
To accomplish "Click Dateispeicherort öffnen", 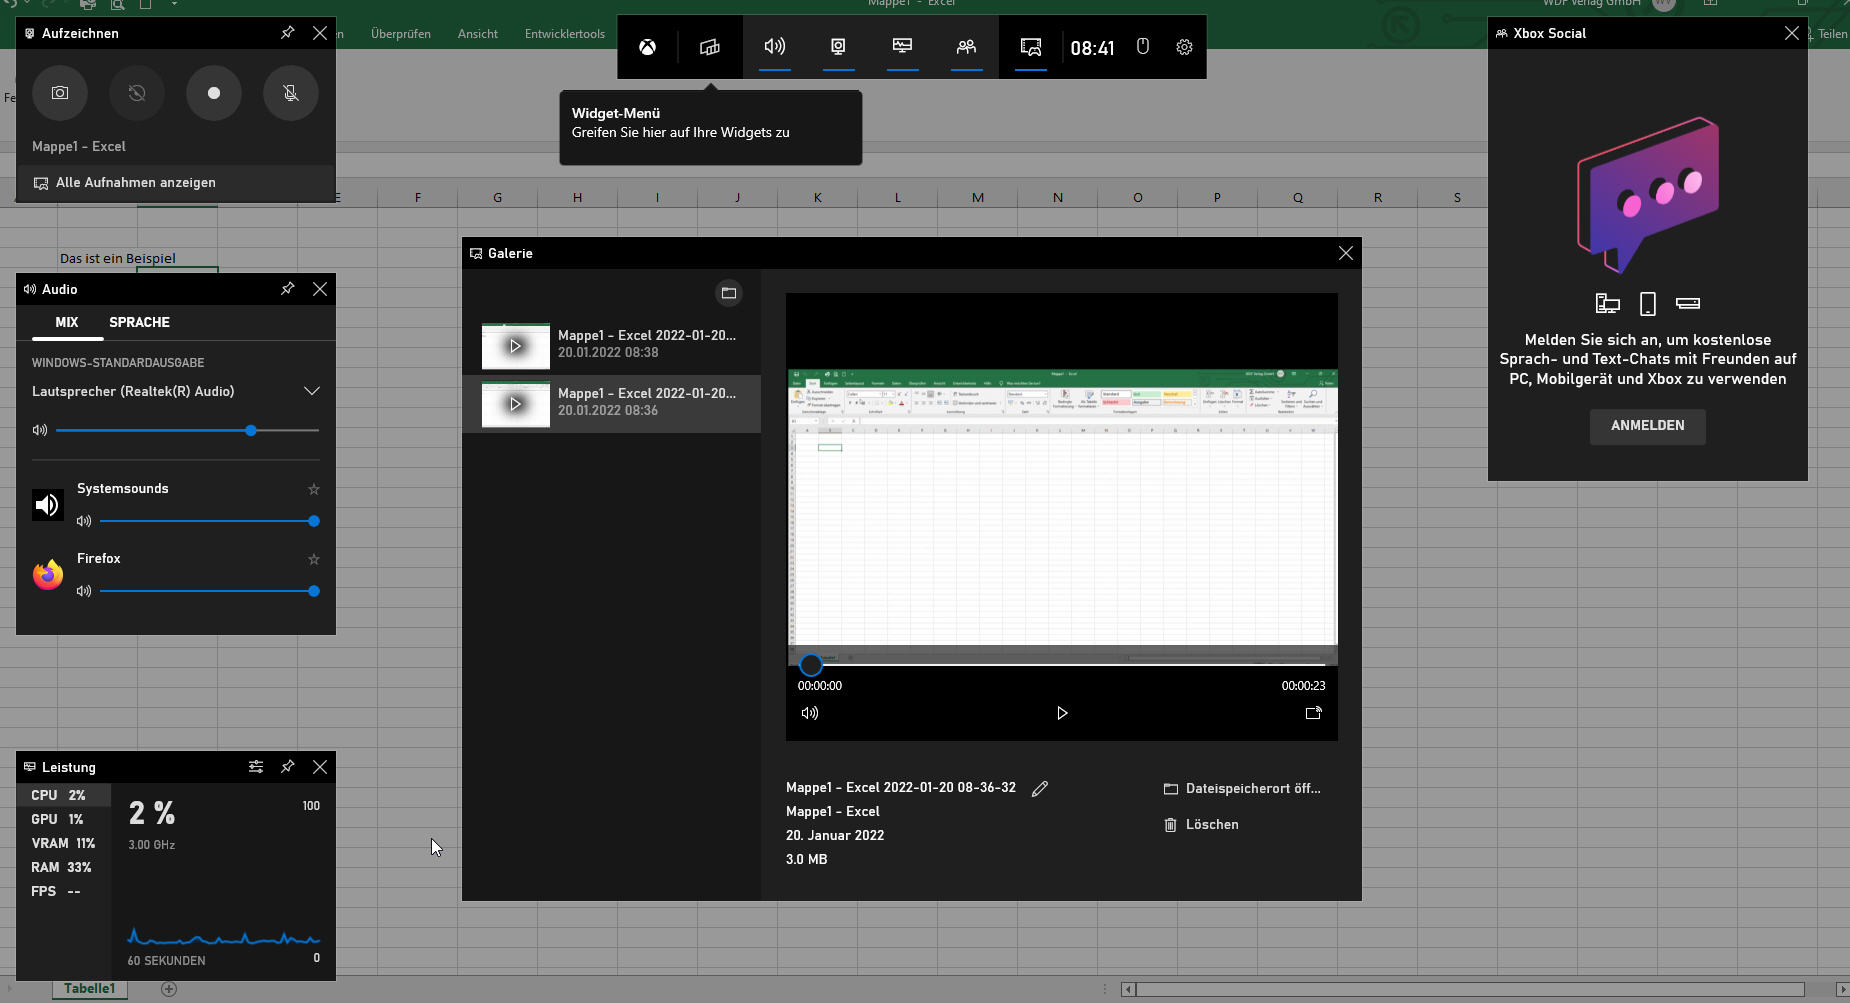I will [1242, 789].
